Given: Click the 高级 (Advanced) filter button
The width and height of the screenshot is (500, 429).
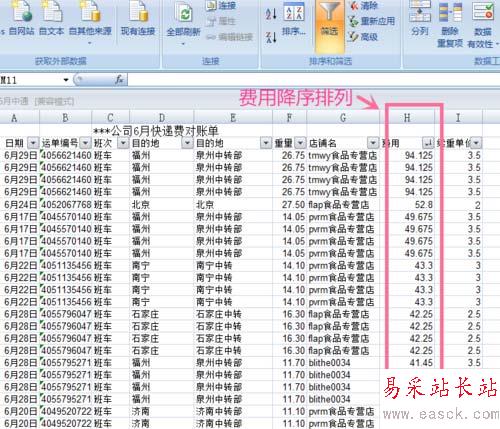Looking at the screenshot, I should 363,37.
